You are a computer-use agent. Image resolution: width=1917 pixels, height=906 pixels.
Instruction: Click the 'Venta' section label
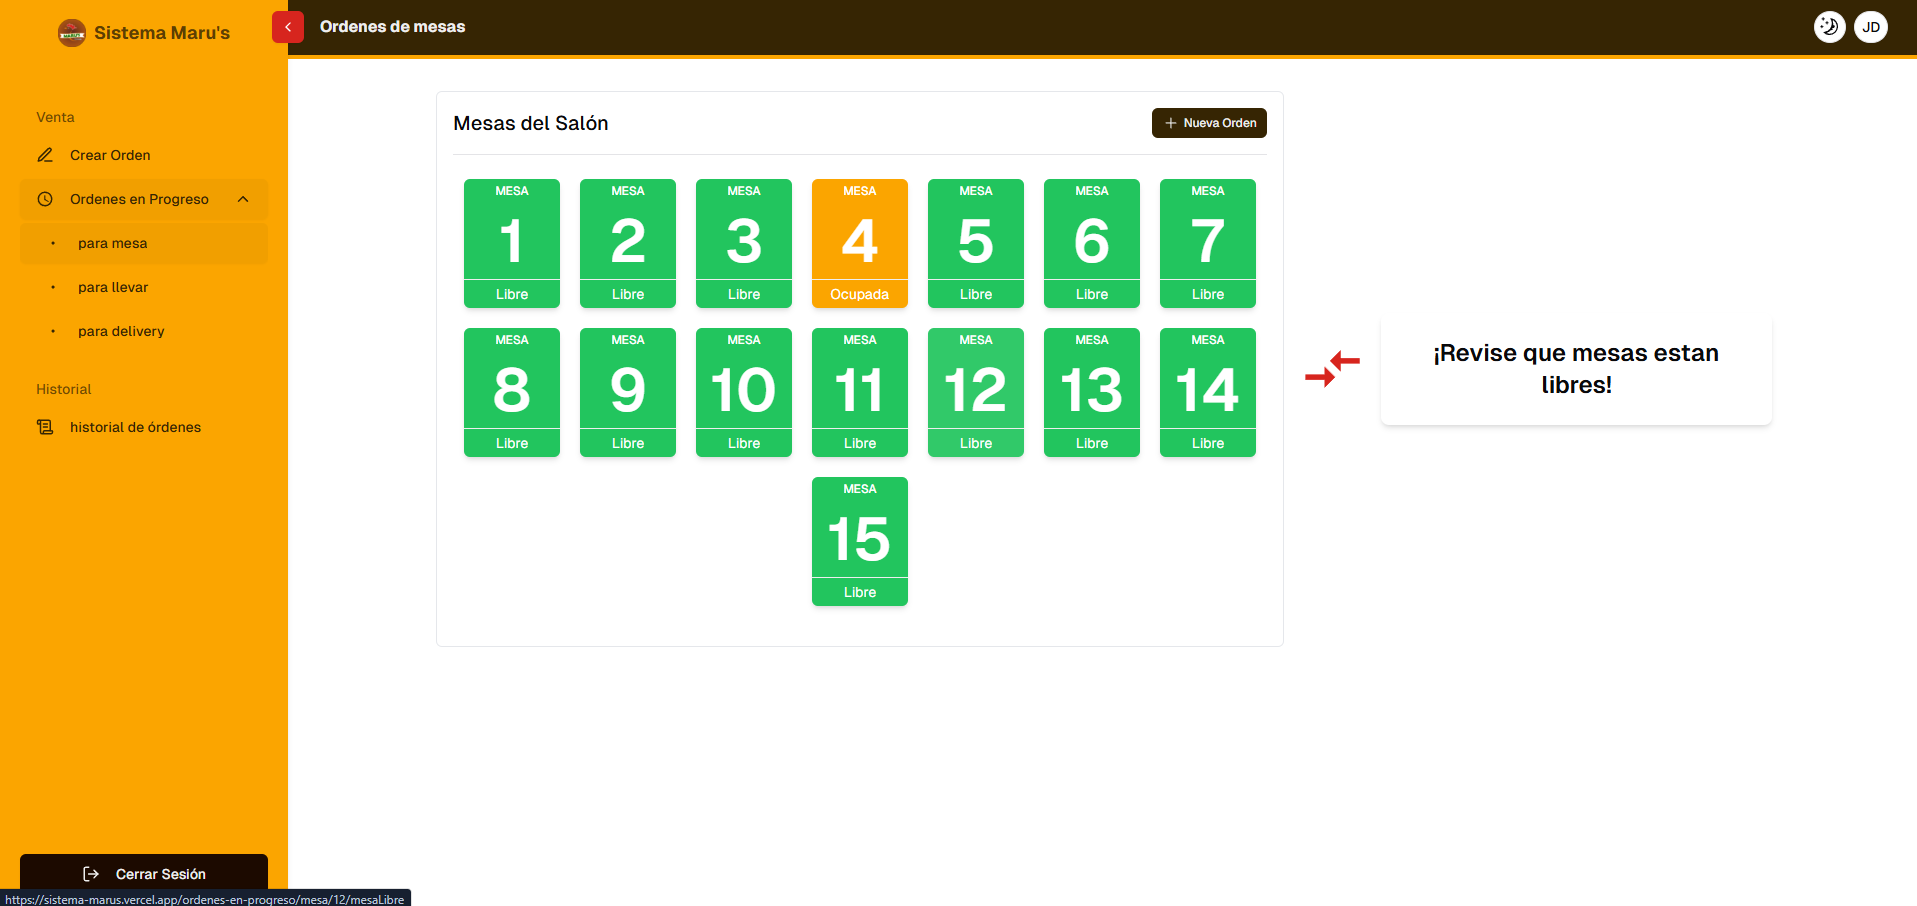click(x=55, y=117)
